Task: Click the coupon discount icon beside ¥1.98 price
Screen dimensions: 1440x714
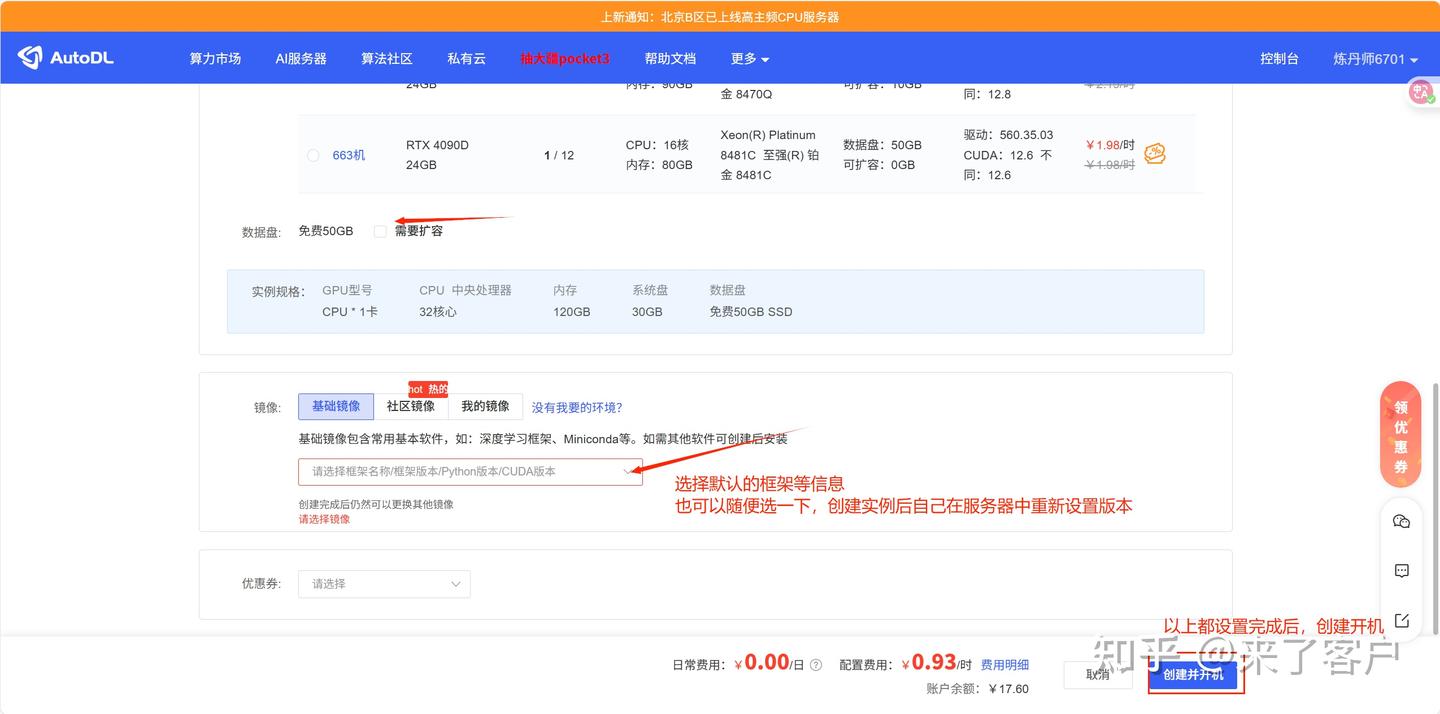Action: coord(1155,154)
